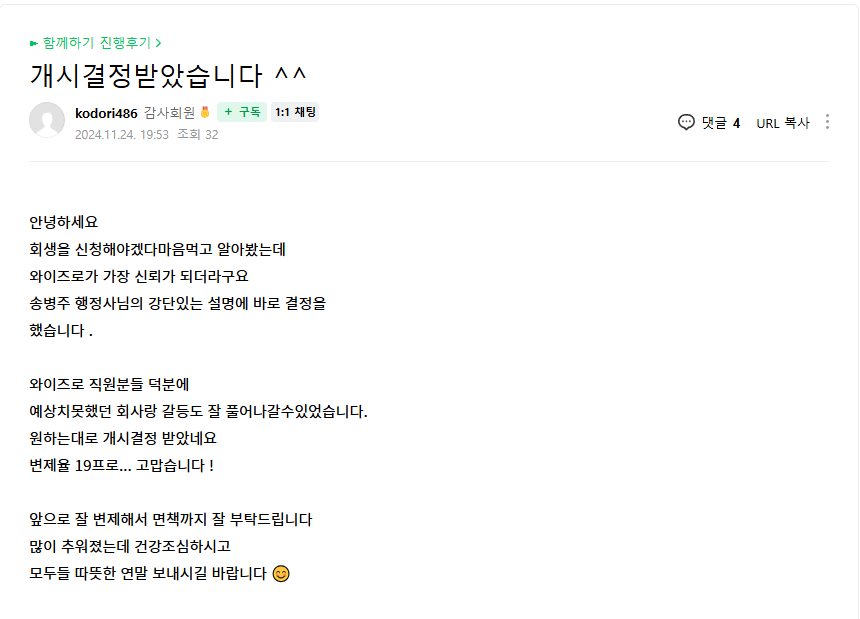Click the chevron after 함께하기 진행후기
Viewport: 860px width, 619px height.
[159, 43]
